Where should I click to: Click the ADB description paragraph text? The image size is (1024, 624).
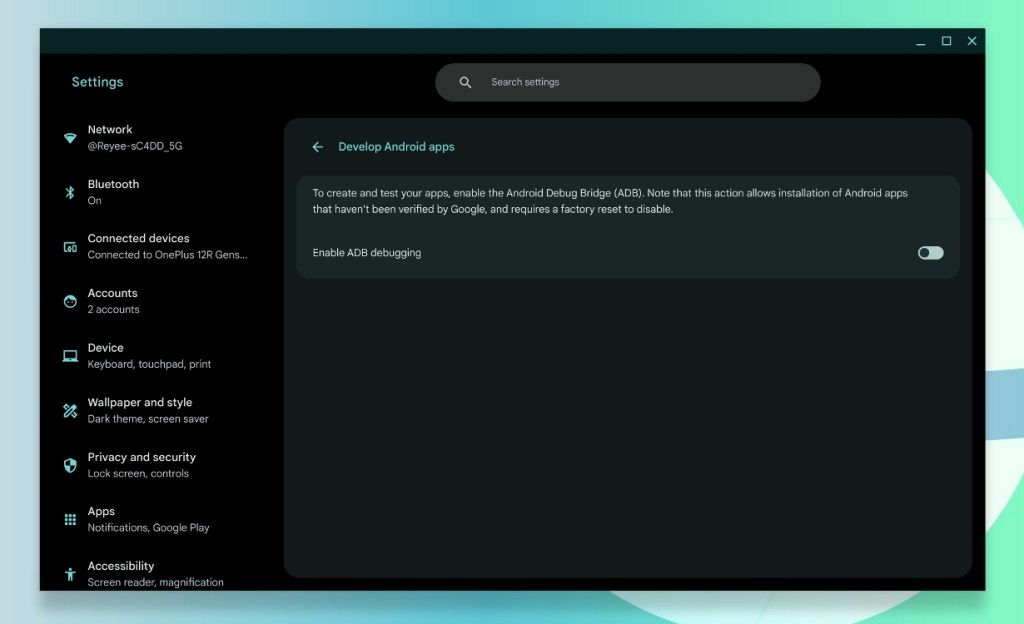pyautogui.click(x=610, y=201)
